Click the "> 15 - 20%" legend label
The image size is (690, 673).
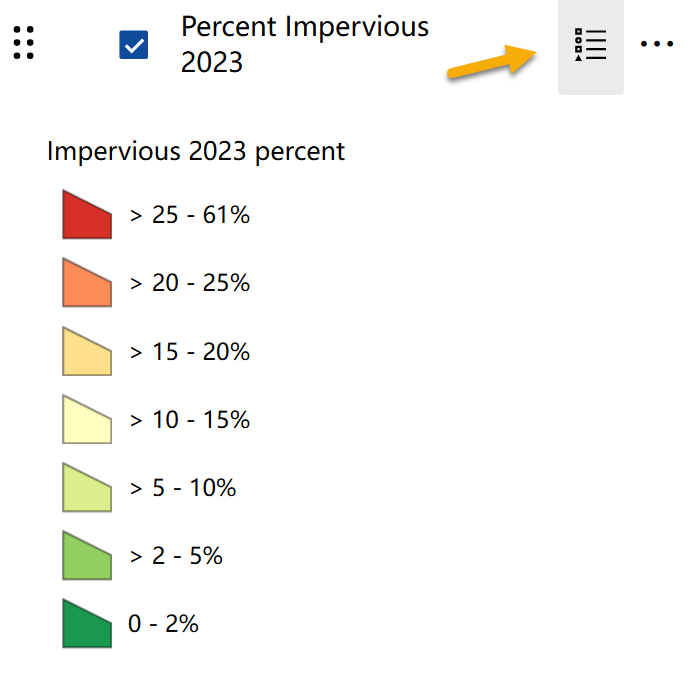click(190, 352)
